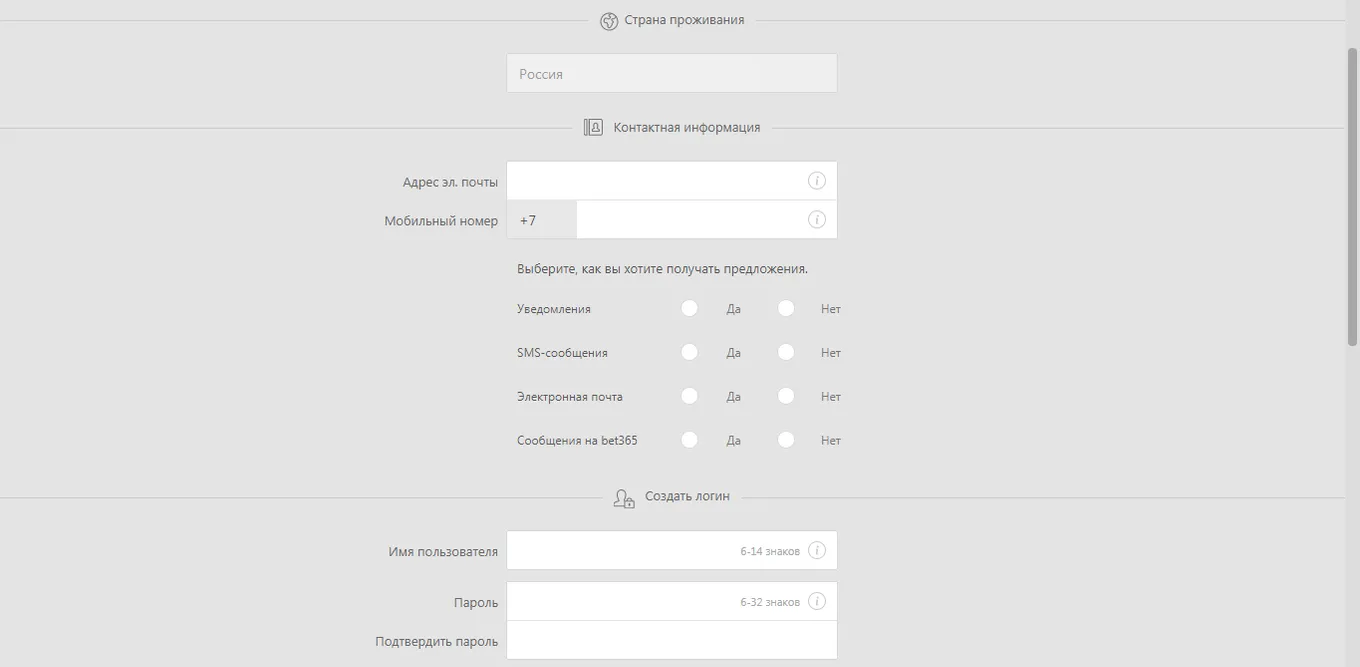The image size is (1360, 667).
Task: Select Нет for Сообщения на bet365
Action: pyautogui.click(x=786, y=439)
